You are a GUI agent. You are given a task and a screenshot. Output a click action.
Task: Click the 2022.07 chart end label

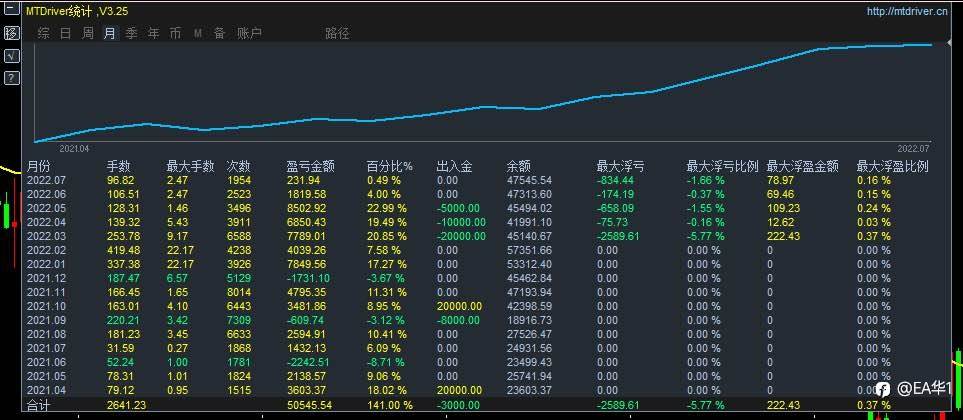[913, 149]
